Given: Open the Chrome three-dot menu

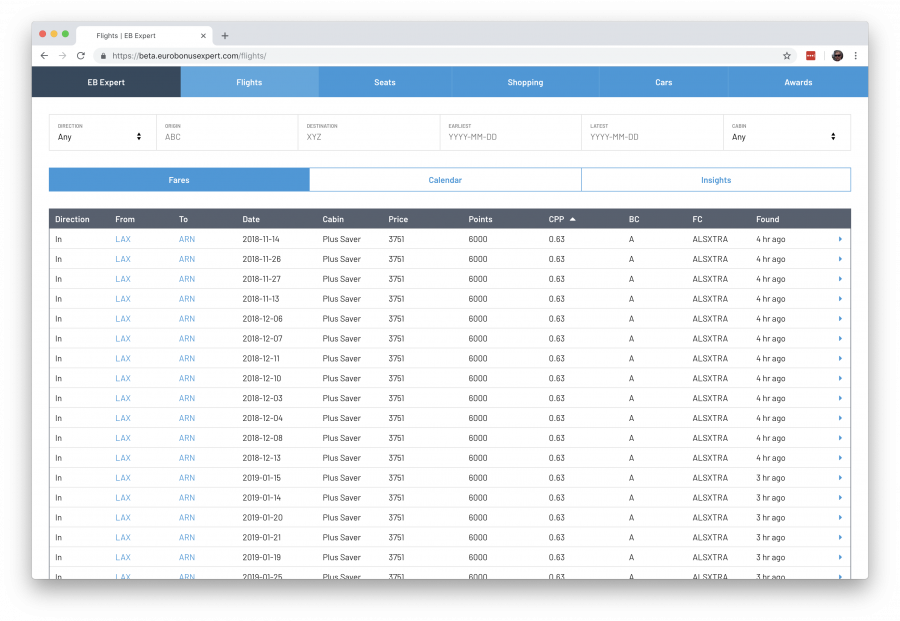Looking at the screenshot, I should tap(856, 56).
